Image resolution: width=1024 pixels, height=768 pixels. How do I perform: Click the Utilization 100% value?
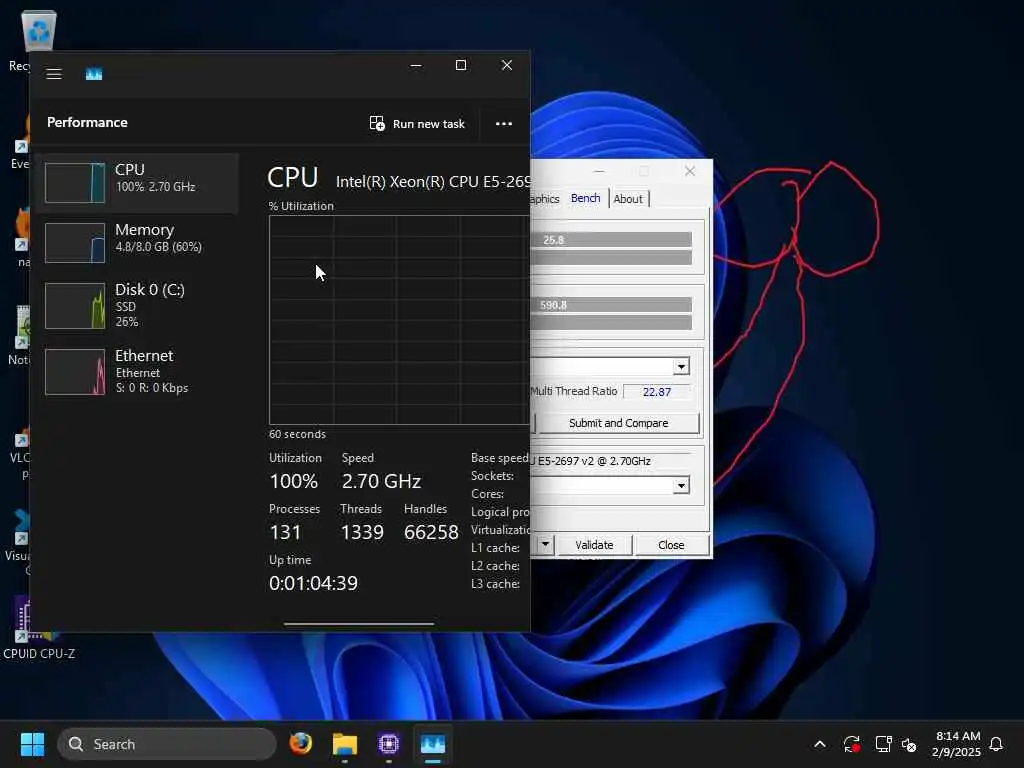pos(293,481)
